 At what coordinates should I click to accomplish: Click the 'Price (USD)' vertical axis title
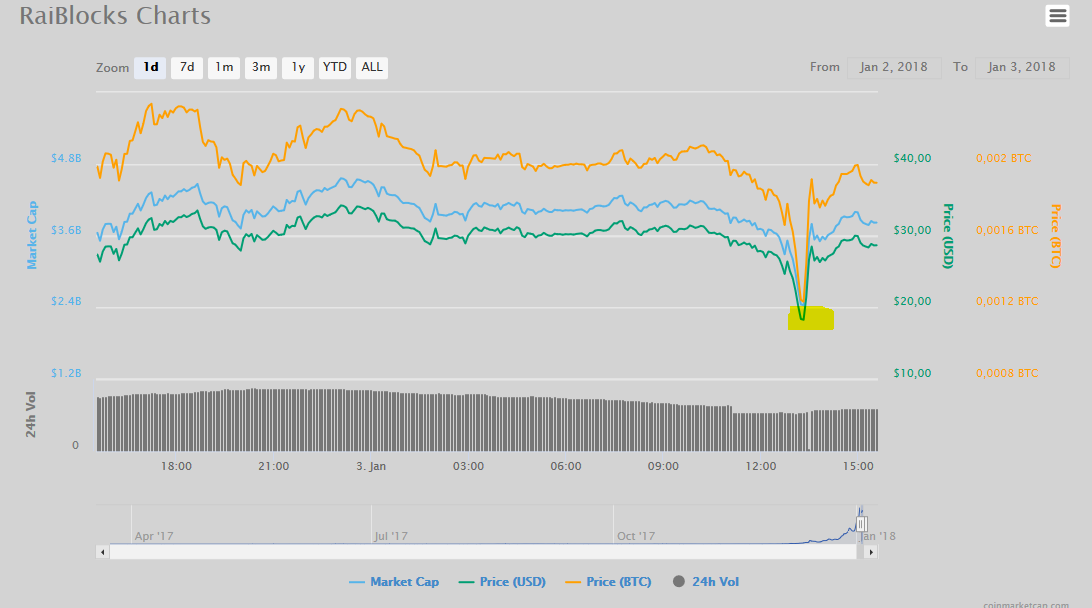point(947,235)
